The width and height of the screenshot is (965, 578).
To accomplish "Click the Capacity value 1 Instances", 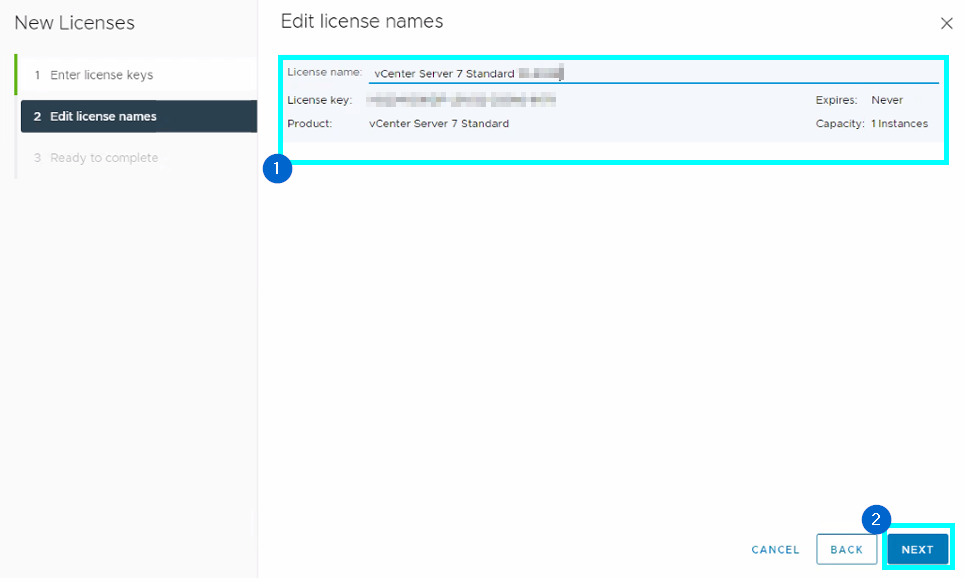I will point(899,124).
